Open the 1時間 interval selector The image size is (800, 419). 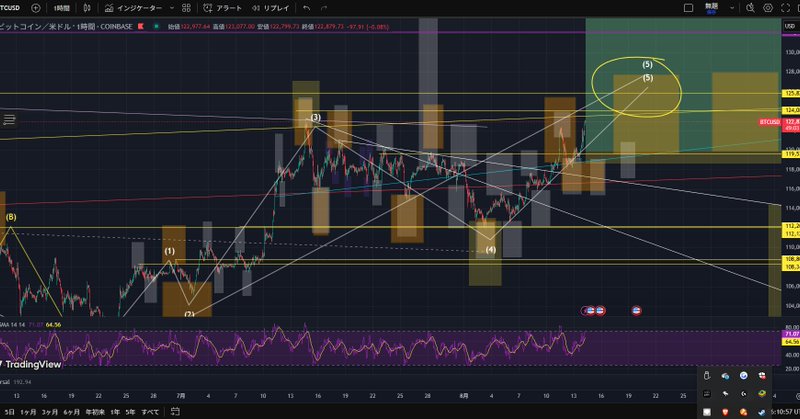62,8
